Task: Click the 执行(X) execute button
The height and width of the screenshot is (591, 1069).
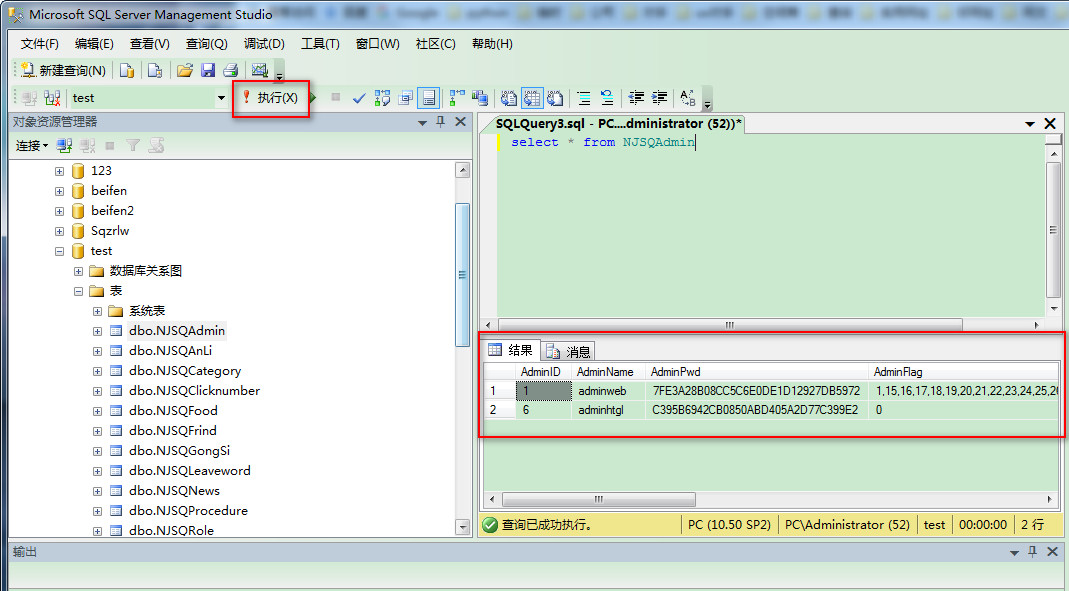Action: 270,98
